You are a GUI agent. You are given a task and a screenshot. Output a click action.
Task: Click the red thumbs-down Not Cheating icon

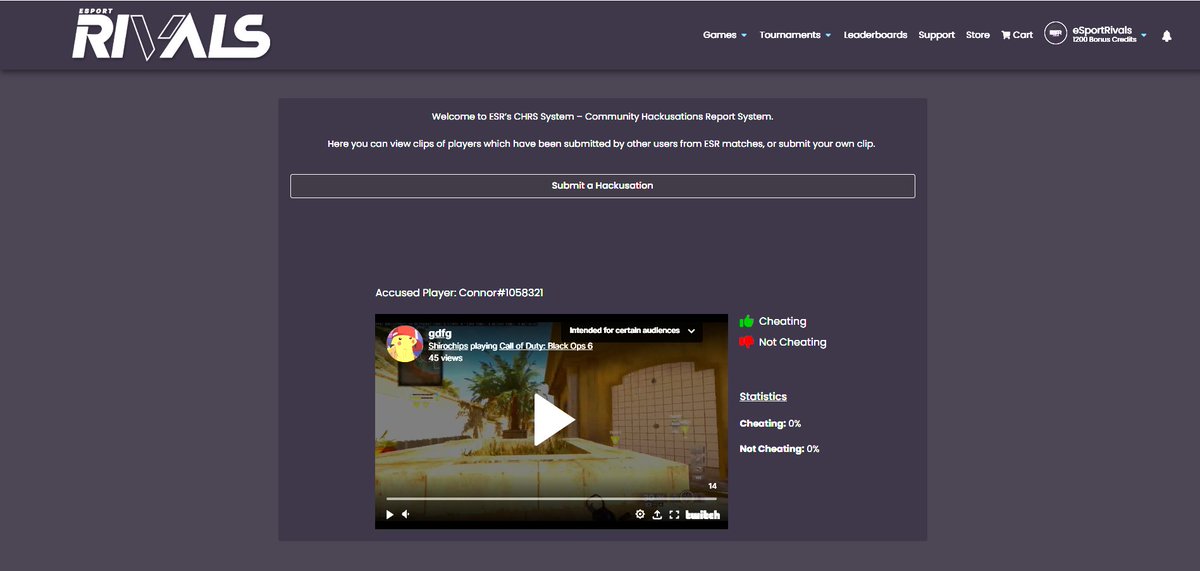[x=746, y=342]
